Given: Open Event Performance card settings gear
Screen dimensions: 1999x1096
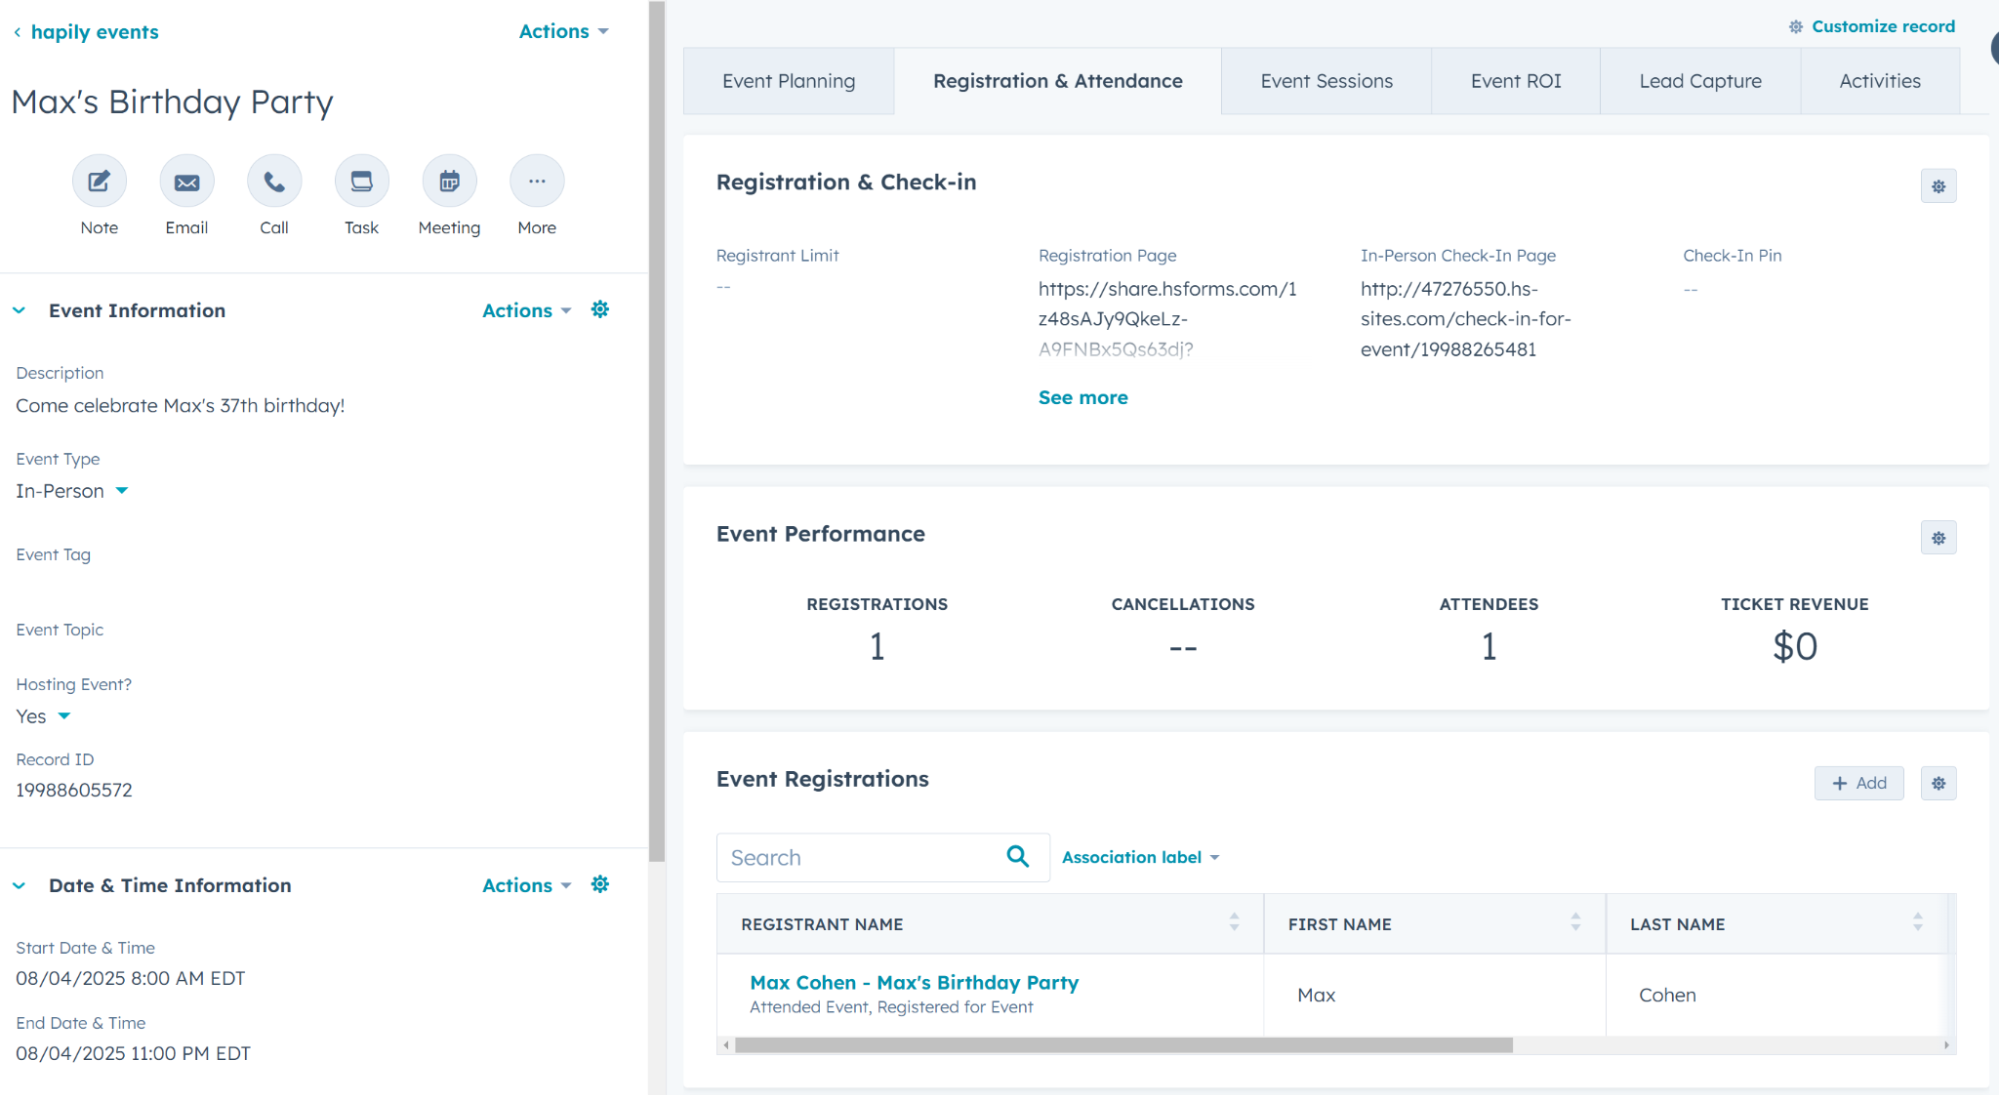Looking at the screenshot, I should [x=1938, y=538].
